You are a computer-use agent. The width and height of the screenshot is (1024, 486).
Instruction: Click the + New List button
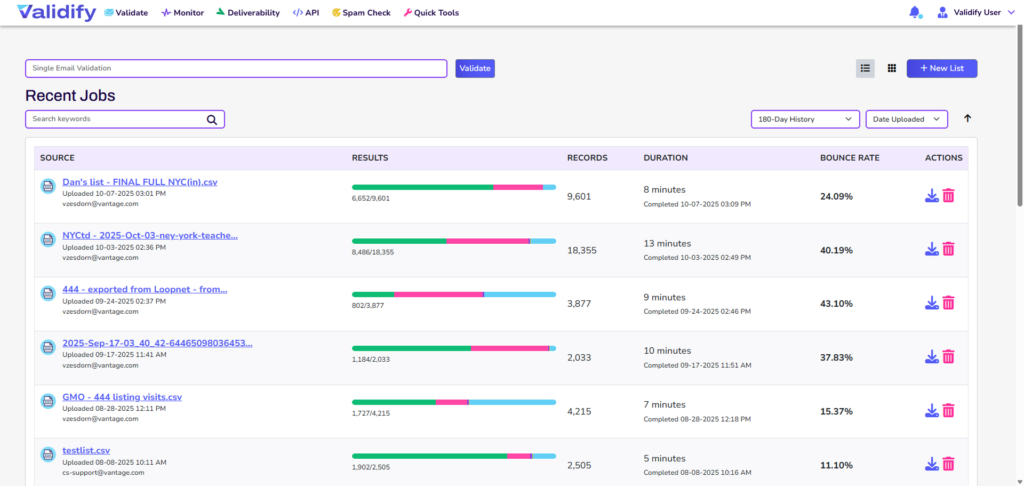pos(941,68)
